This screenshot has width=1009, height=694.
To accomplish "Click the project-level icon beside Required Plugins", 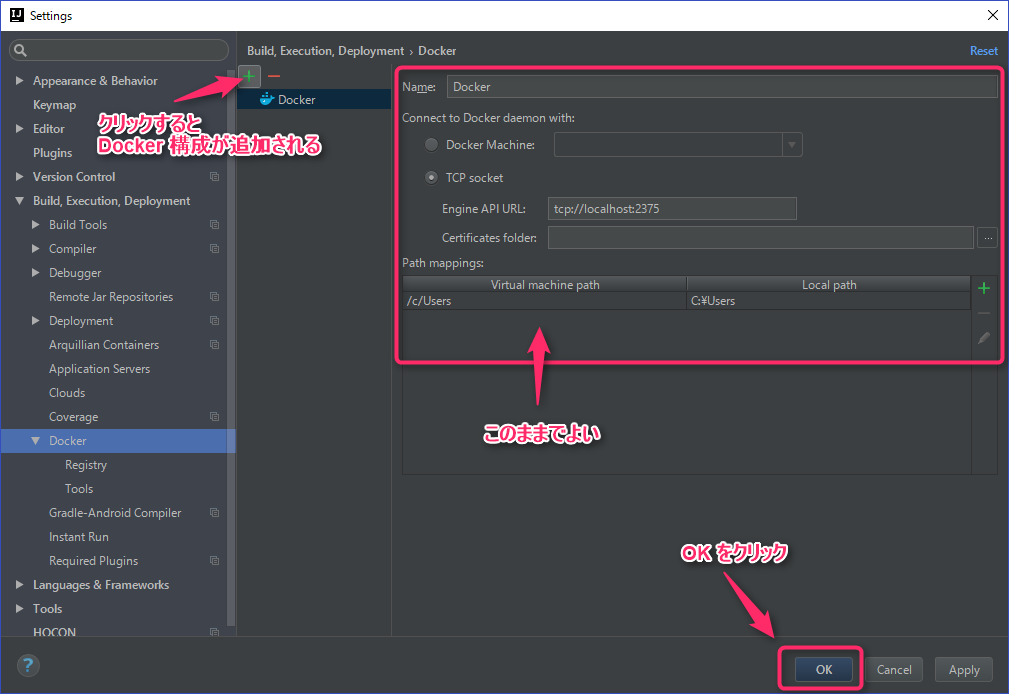I will 214,561.
